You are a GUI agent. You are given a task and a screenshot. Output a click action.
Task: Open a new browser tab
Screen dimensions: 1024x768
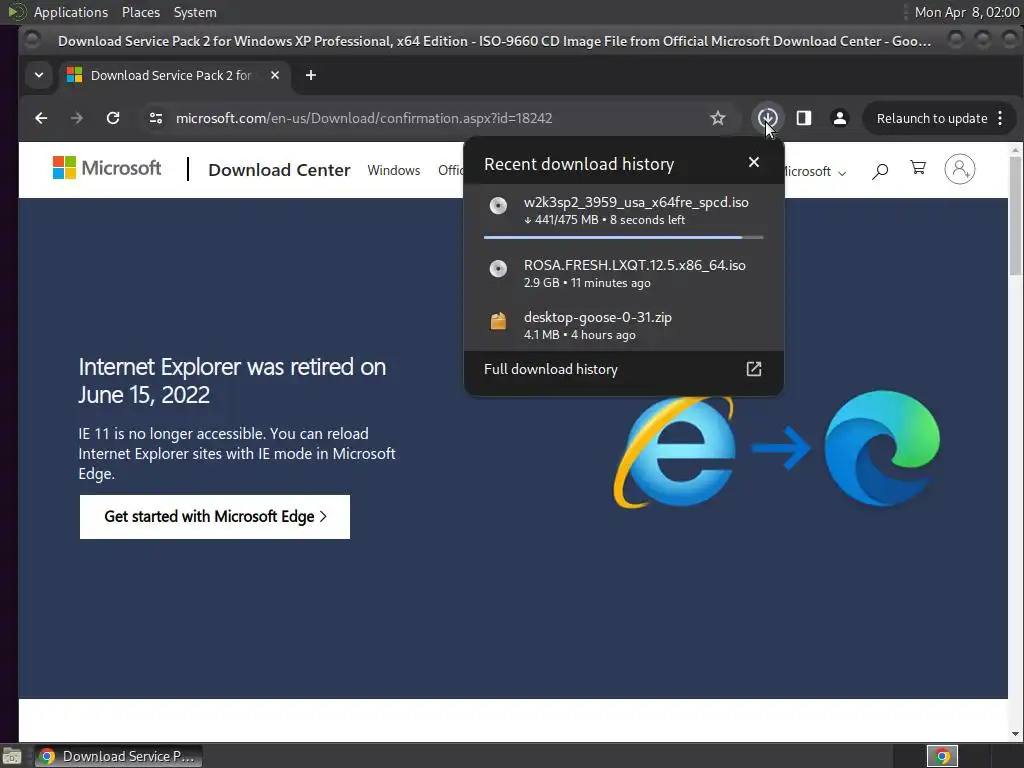coord(311,75)
